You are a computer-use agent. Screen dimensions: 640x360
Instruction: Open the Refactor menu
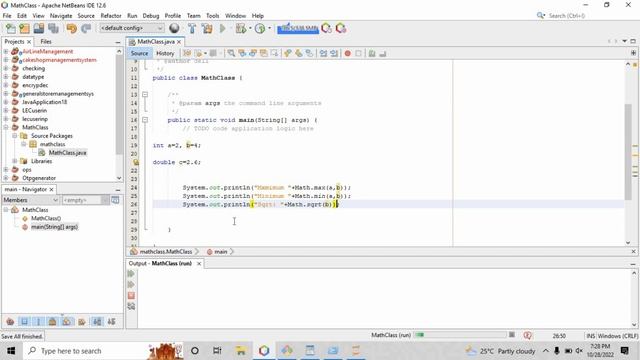point(111,16)
